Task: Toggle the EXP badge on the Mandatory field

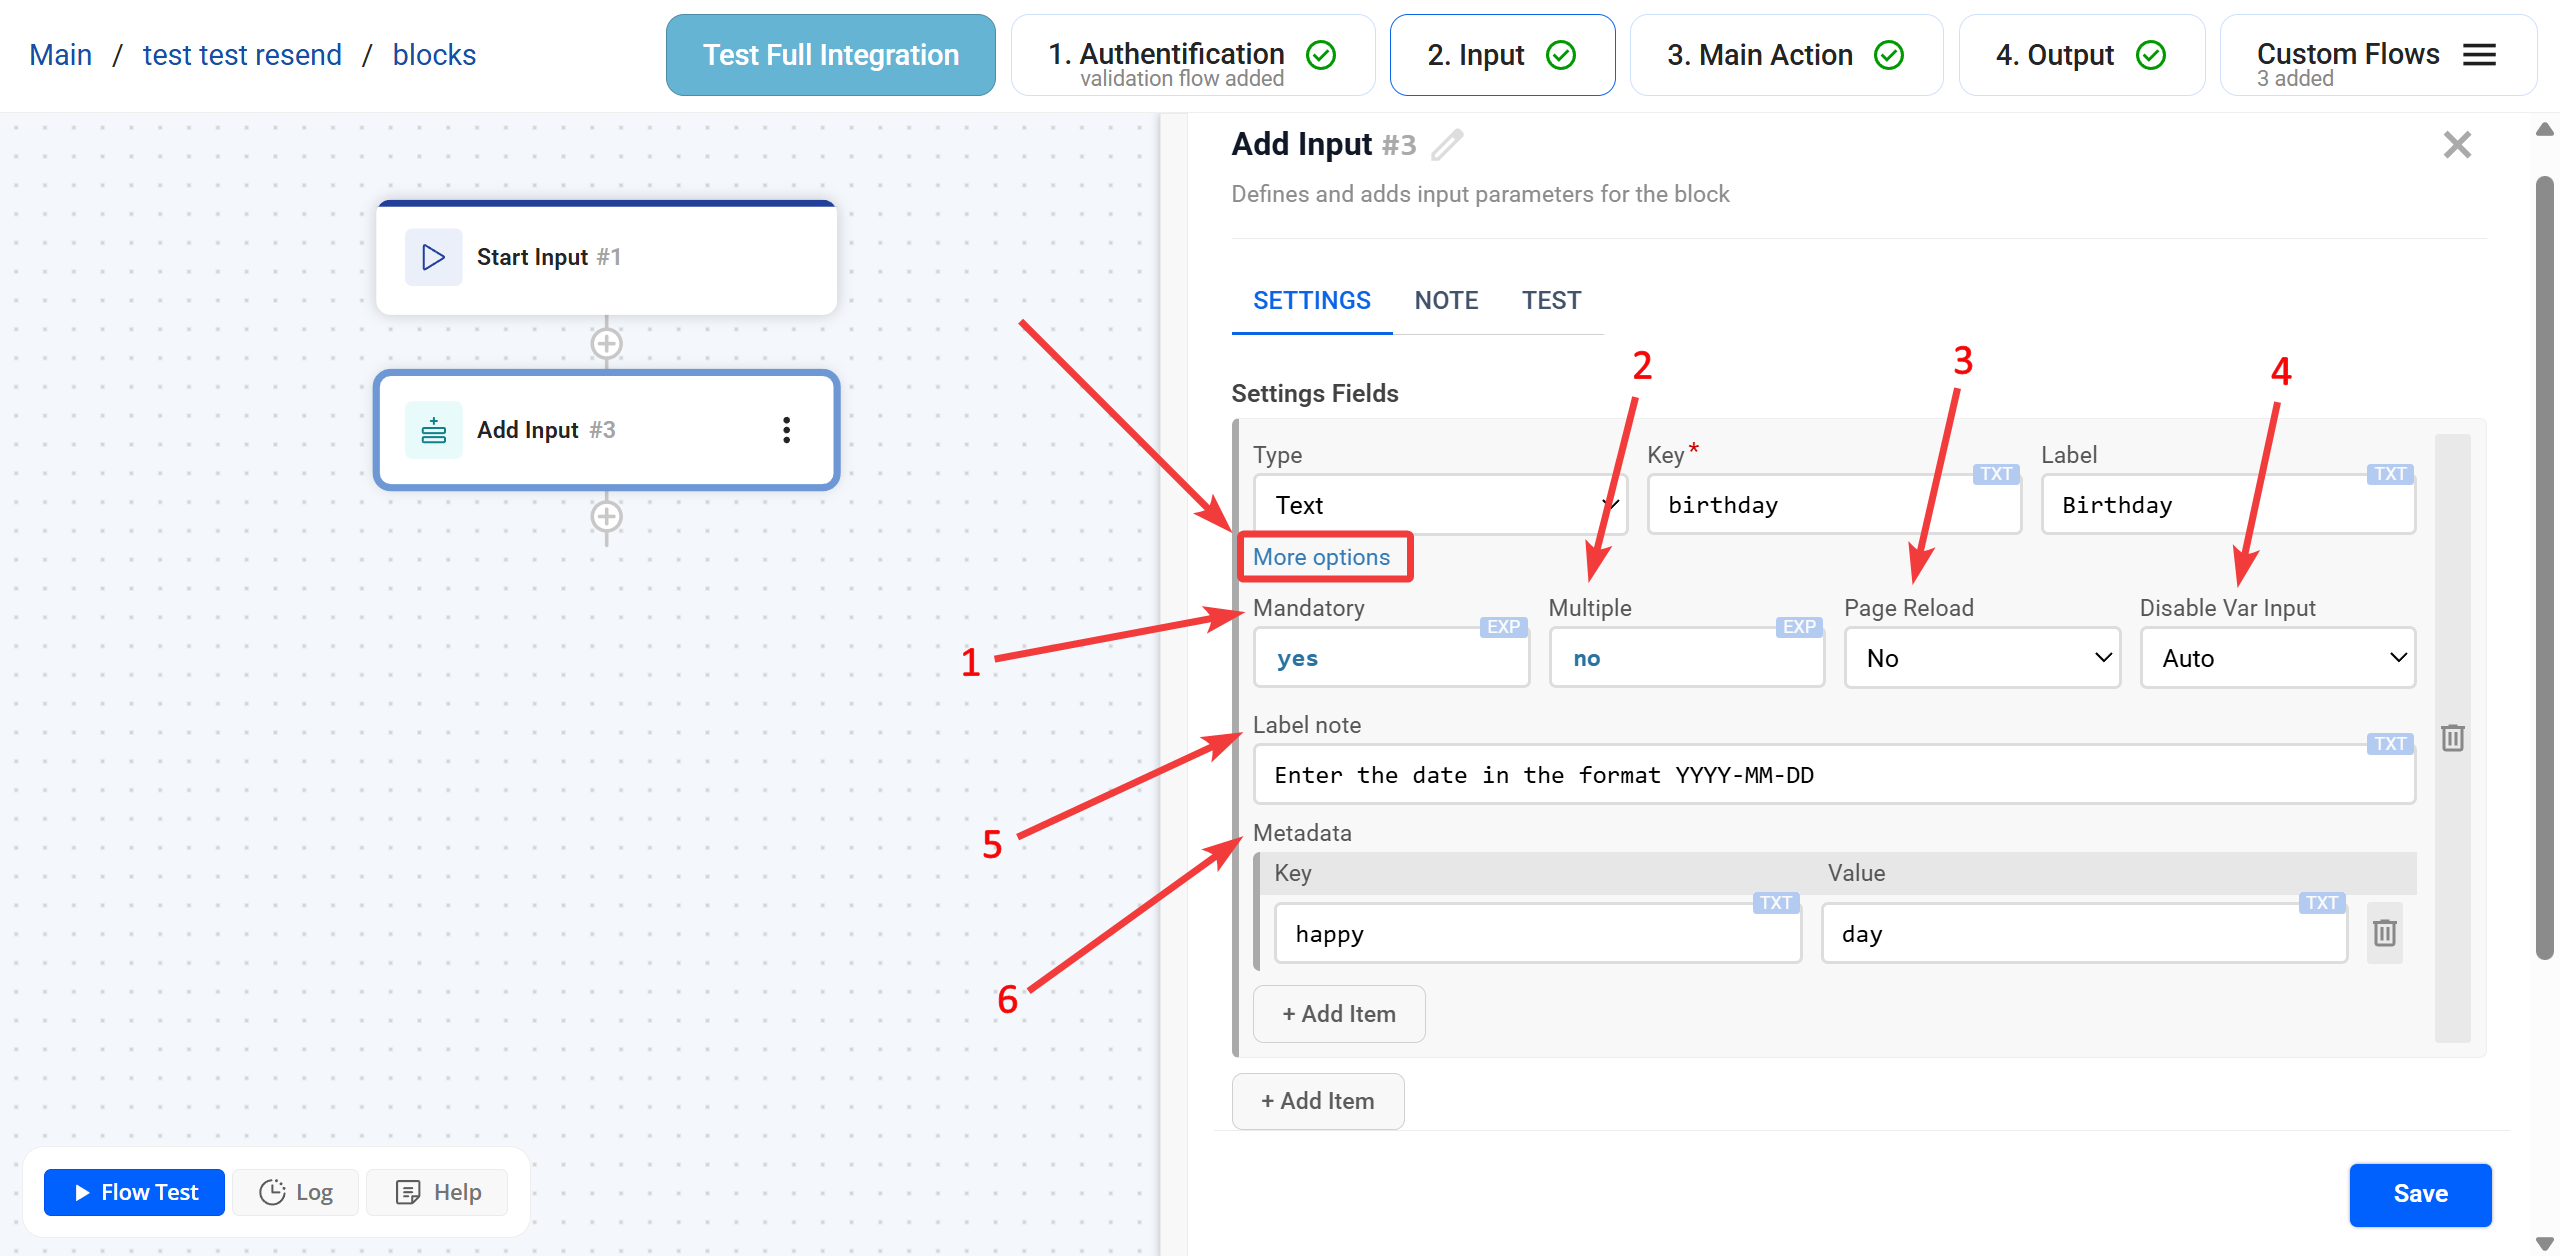Action: coord(1503,627)
